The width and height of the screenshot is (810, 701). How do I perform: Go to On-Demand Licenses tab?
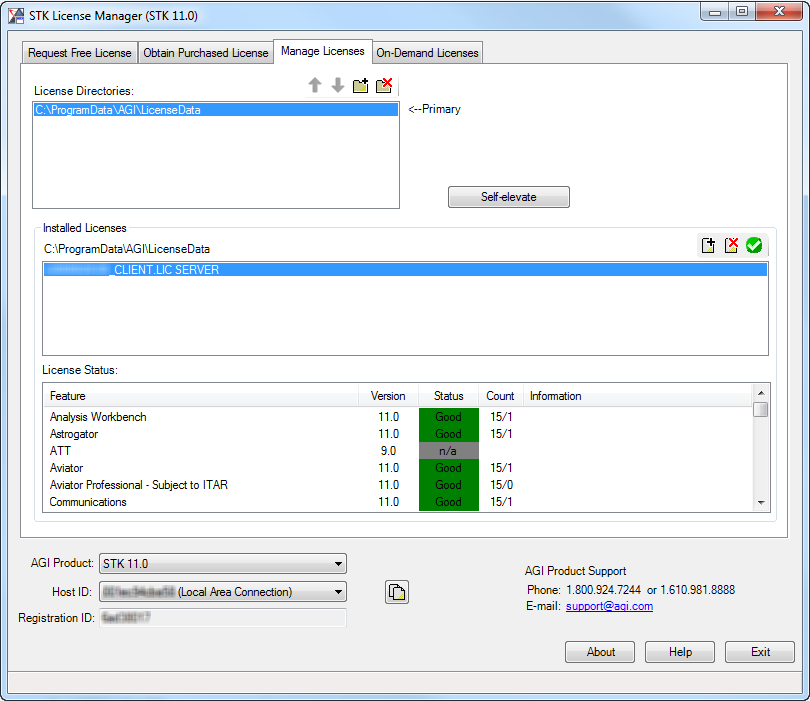pyautogui.click(x=427, y=53)
